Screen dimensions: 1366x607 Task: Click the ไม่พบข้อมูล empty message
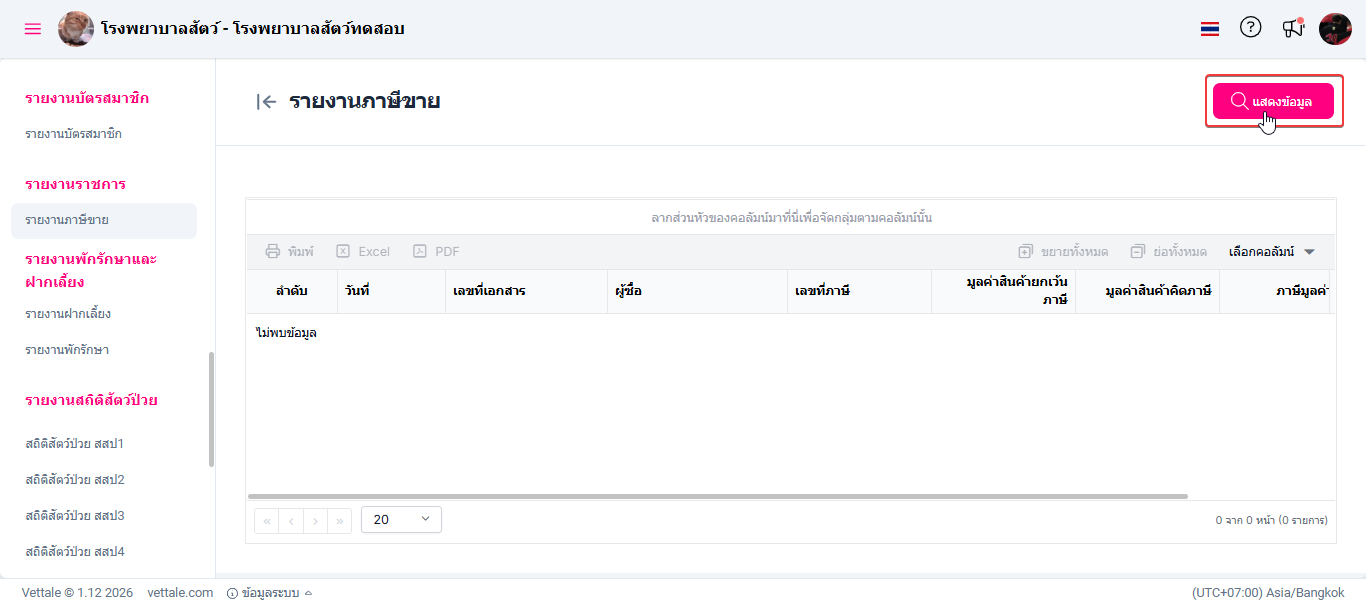(286, 332)
